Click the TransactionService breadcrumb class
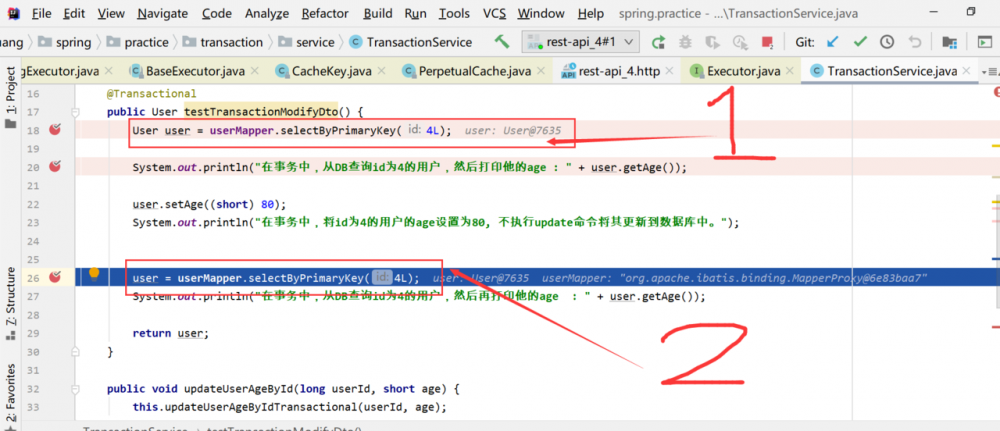The width and height of the screenshot is (1000, 431). coord(410,42)
